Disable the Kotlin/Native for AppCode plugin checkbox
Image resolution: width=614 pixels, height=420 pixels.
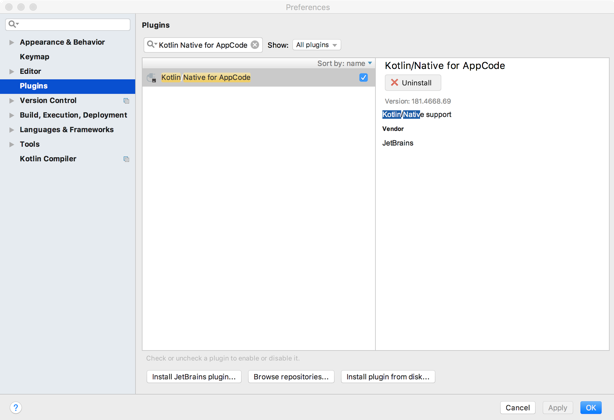[363, 78]
